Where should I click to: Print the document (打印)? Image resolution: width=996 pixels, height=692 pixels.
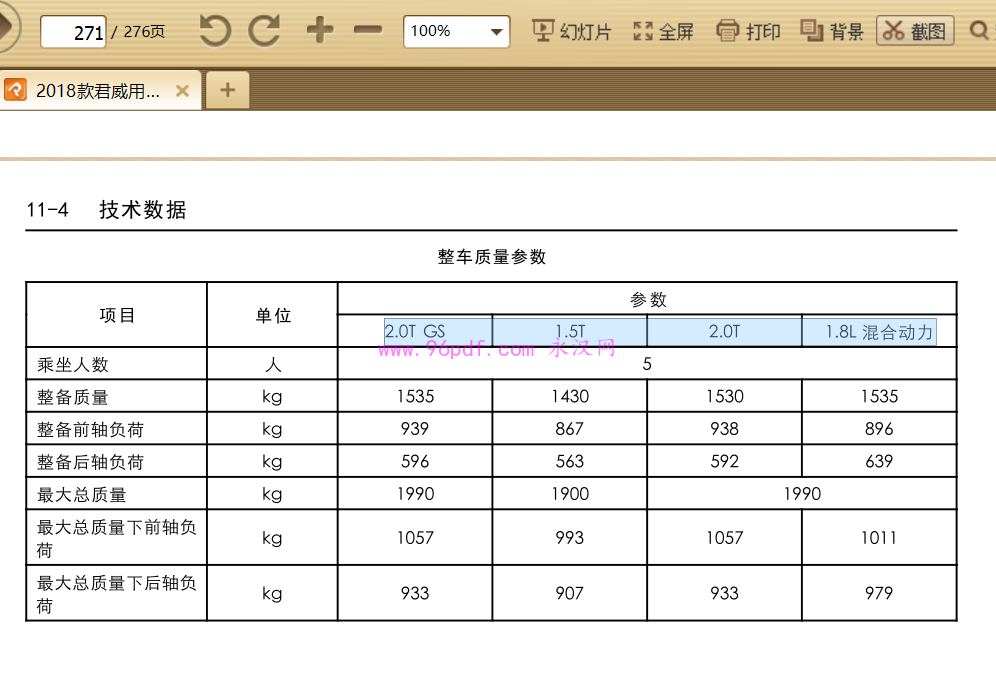[748, 31]
